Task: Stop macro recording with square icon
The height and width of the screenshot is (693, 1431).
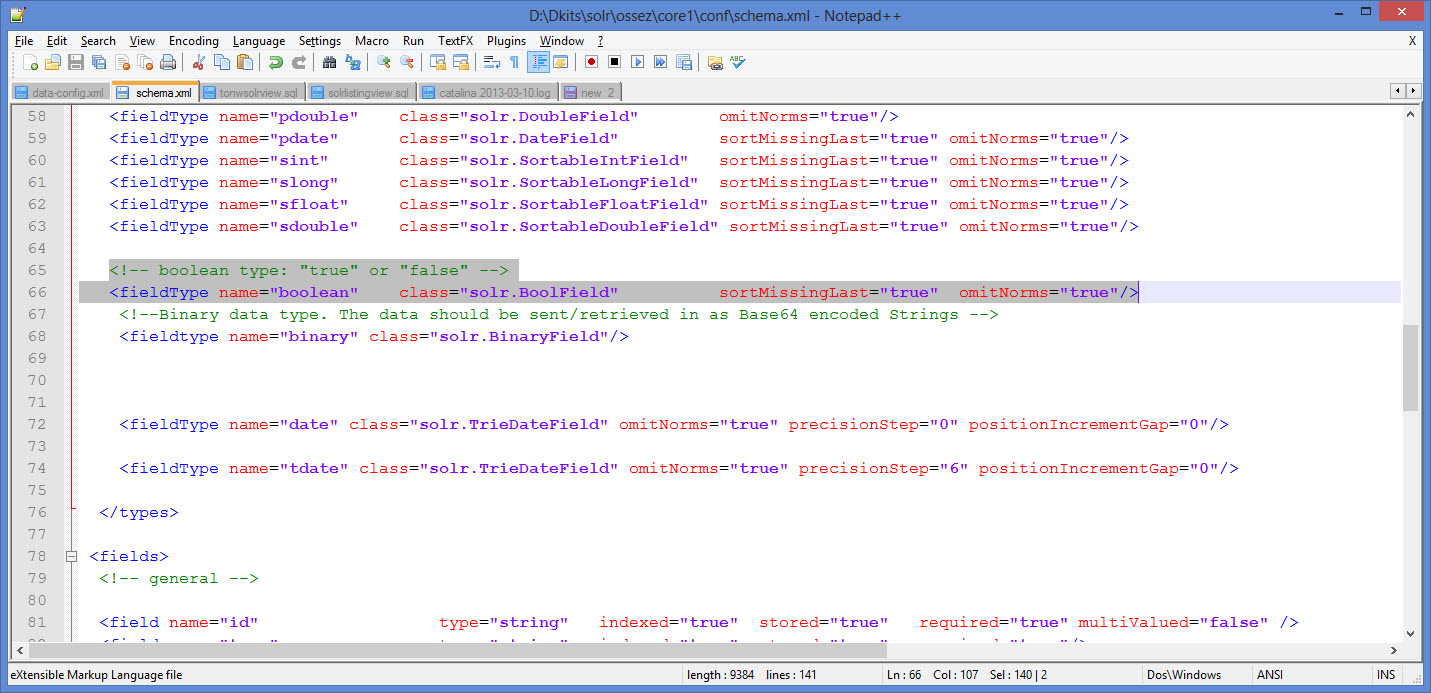Action: tap(614, 62)
